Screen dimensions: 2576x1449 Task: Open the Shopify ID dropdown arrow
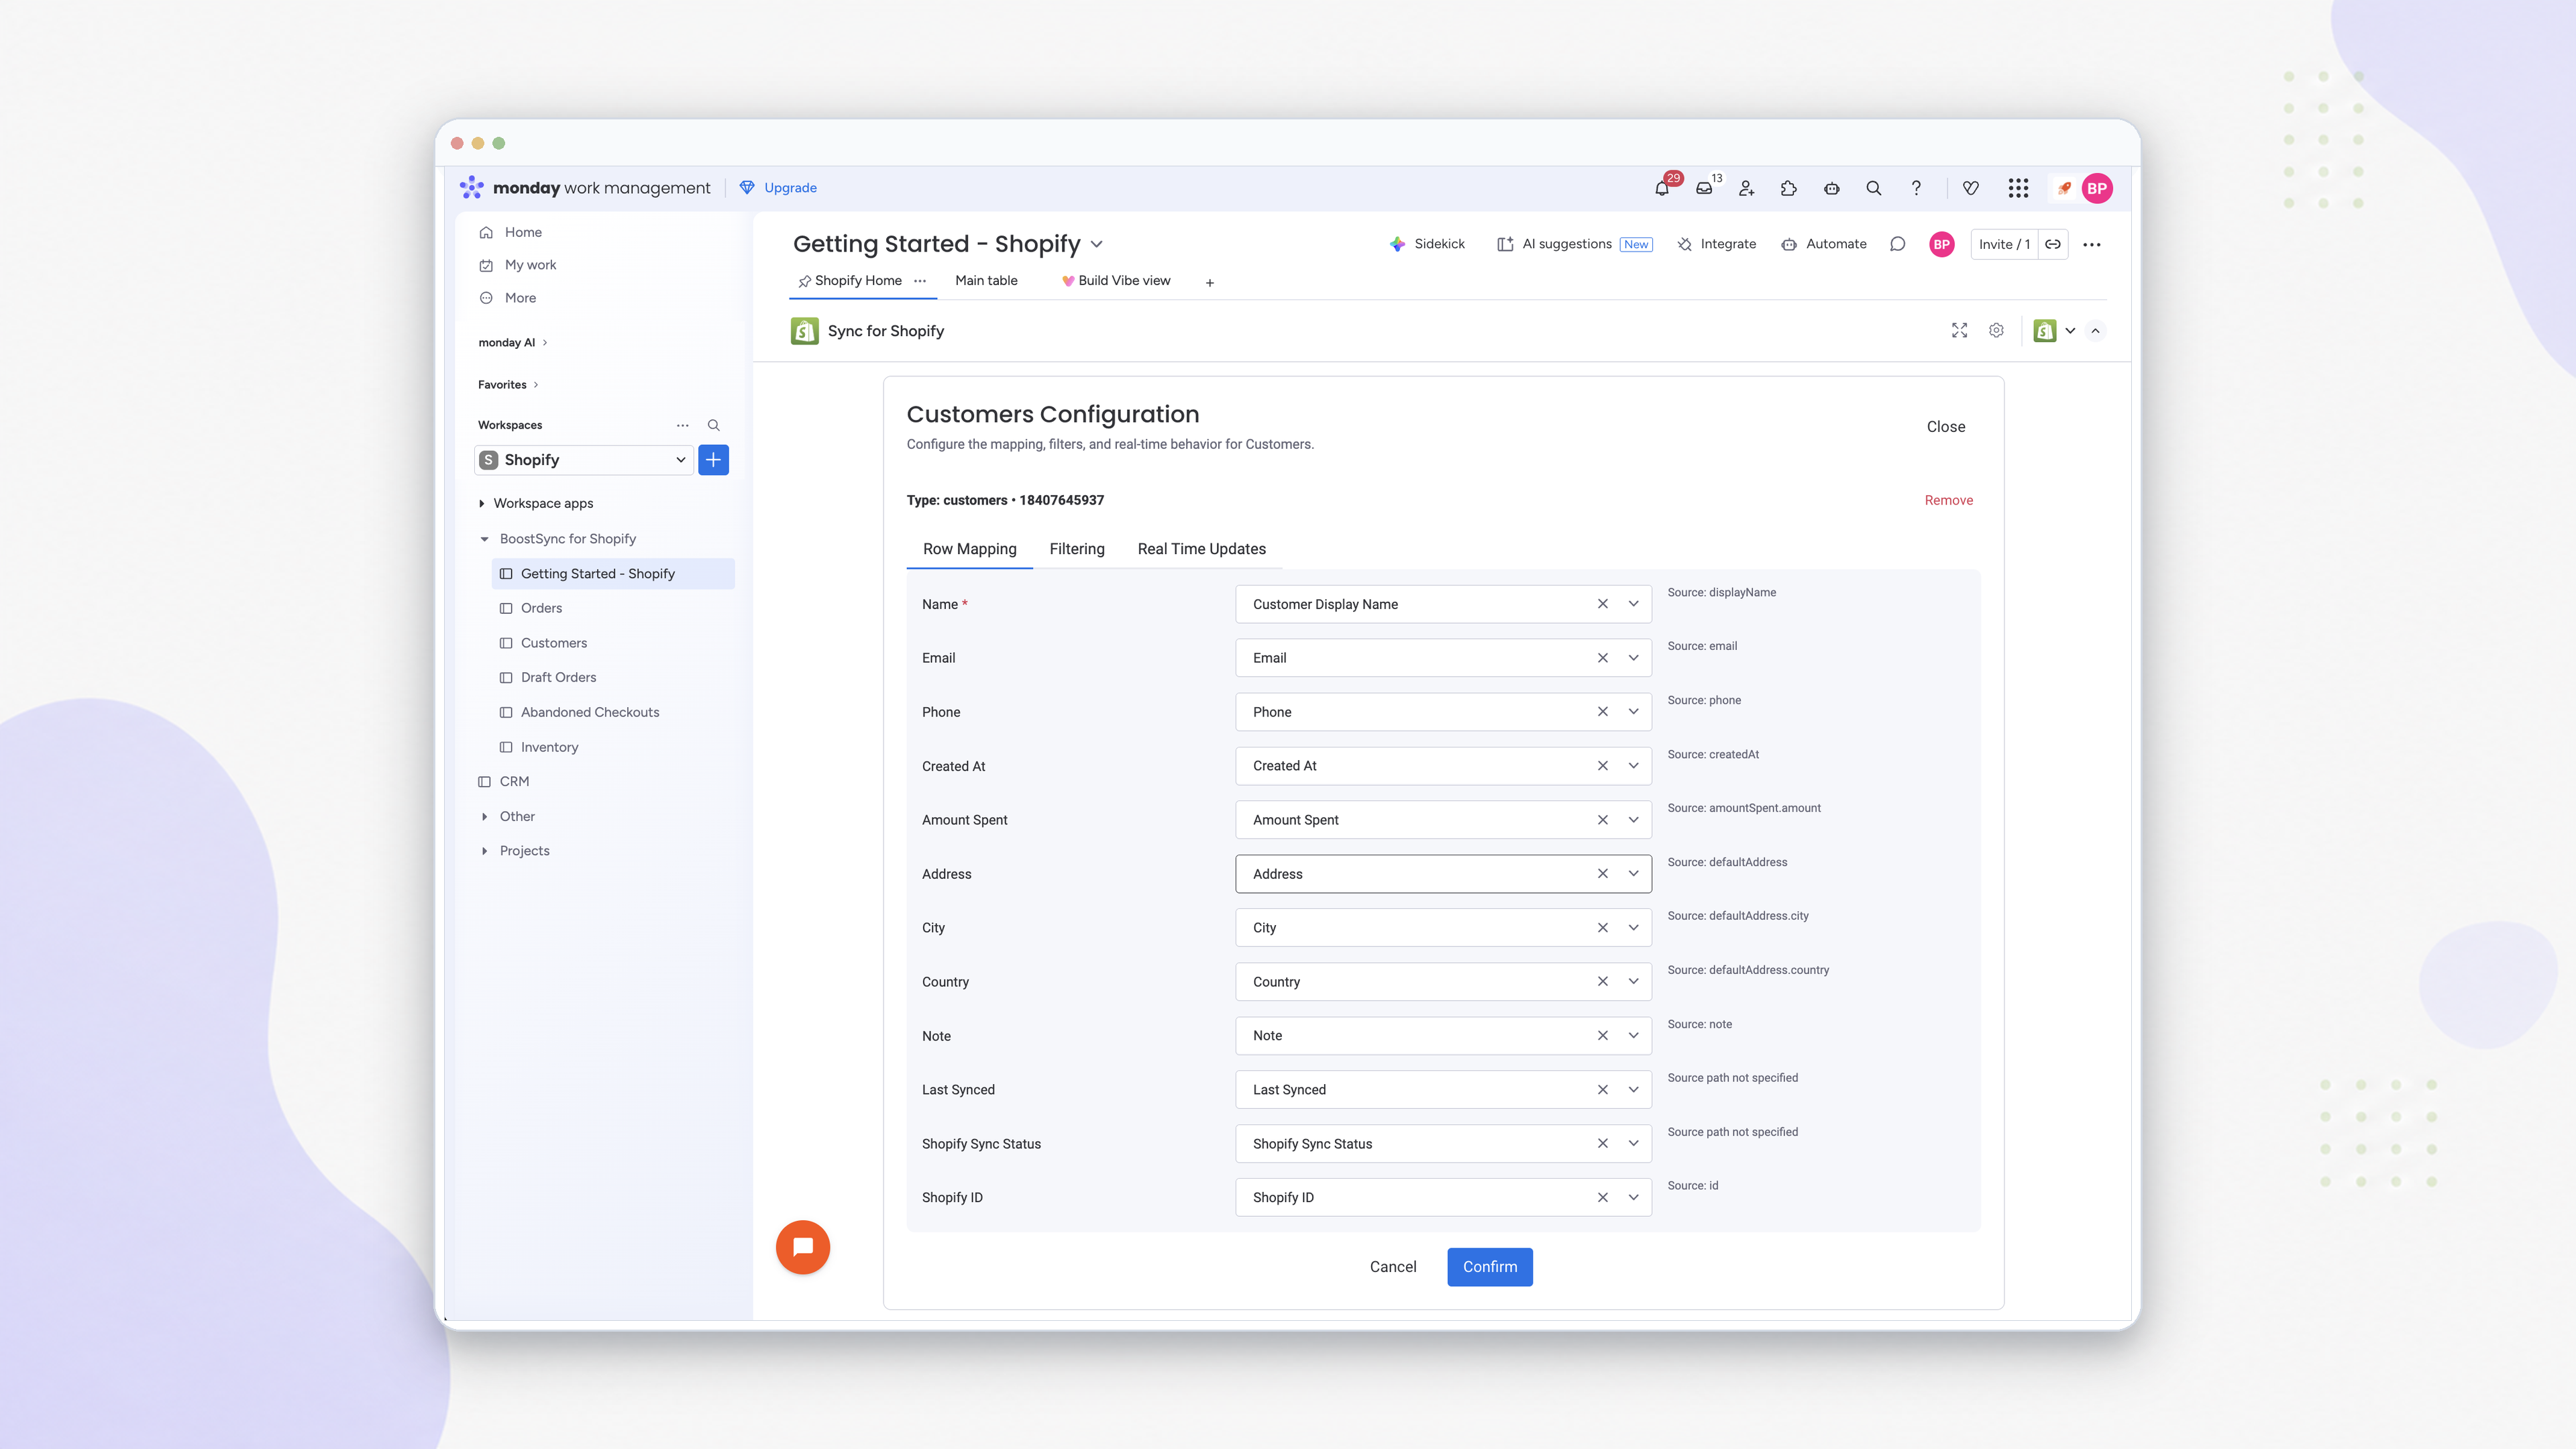(x=1634, y=1197)
